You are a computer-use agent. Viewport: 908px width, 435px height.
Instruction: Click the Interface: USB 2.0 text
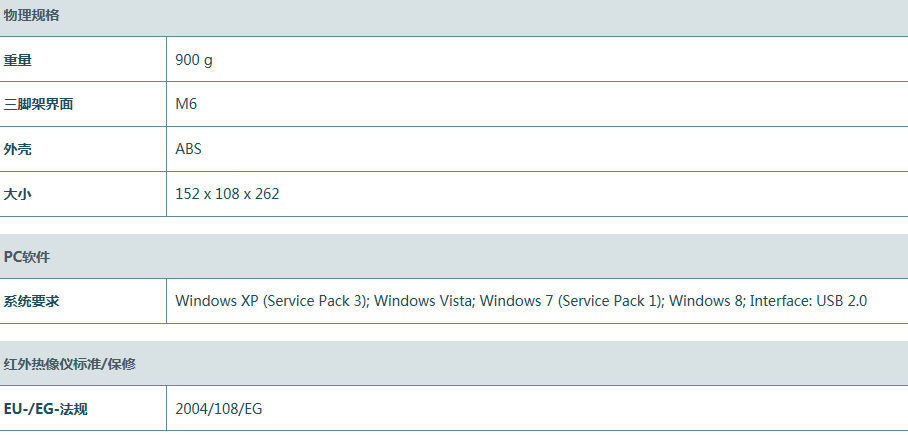(x=808, y=301)
